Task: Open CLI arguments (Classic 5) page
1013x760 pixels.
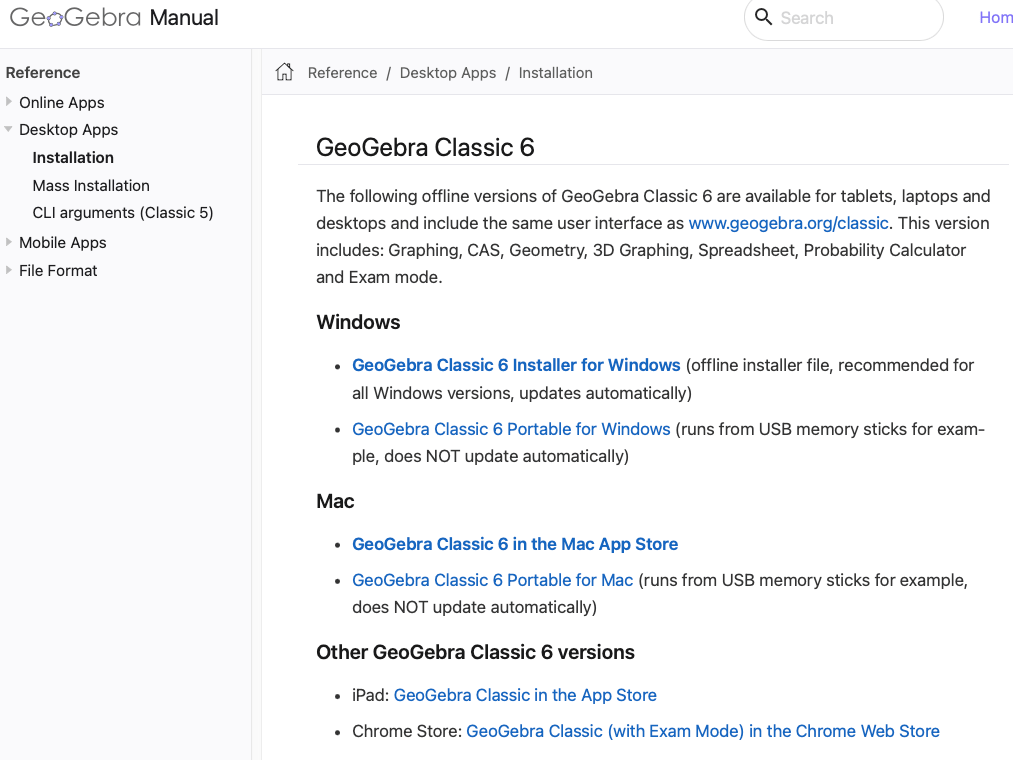Action: point(123,213)
